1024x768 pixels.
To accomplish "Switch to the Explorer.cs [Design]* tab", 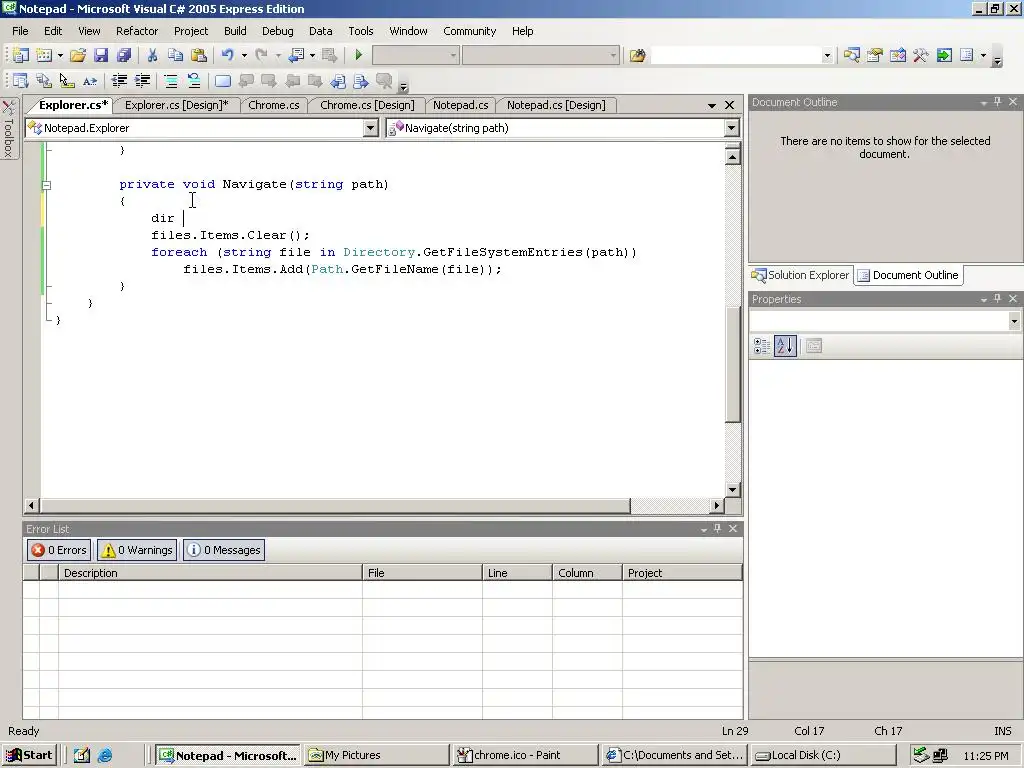I will click(176, 105).
